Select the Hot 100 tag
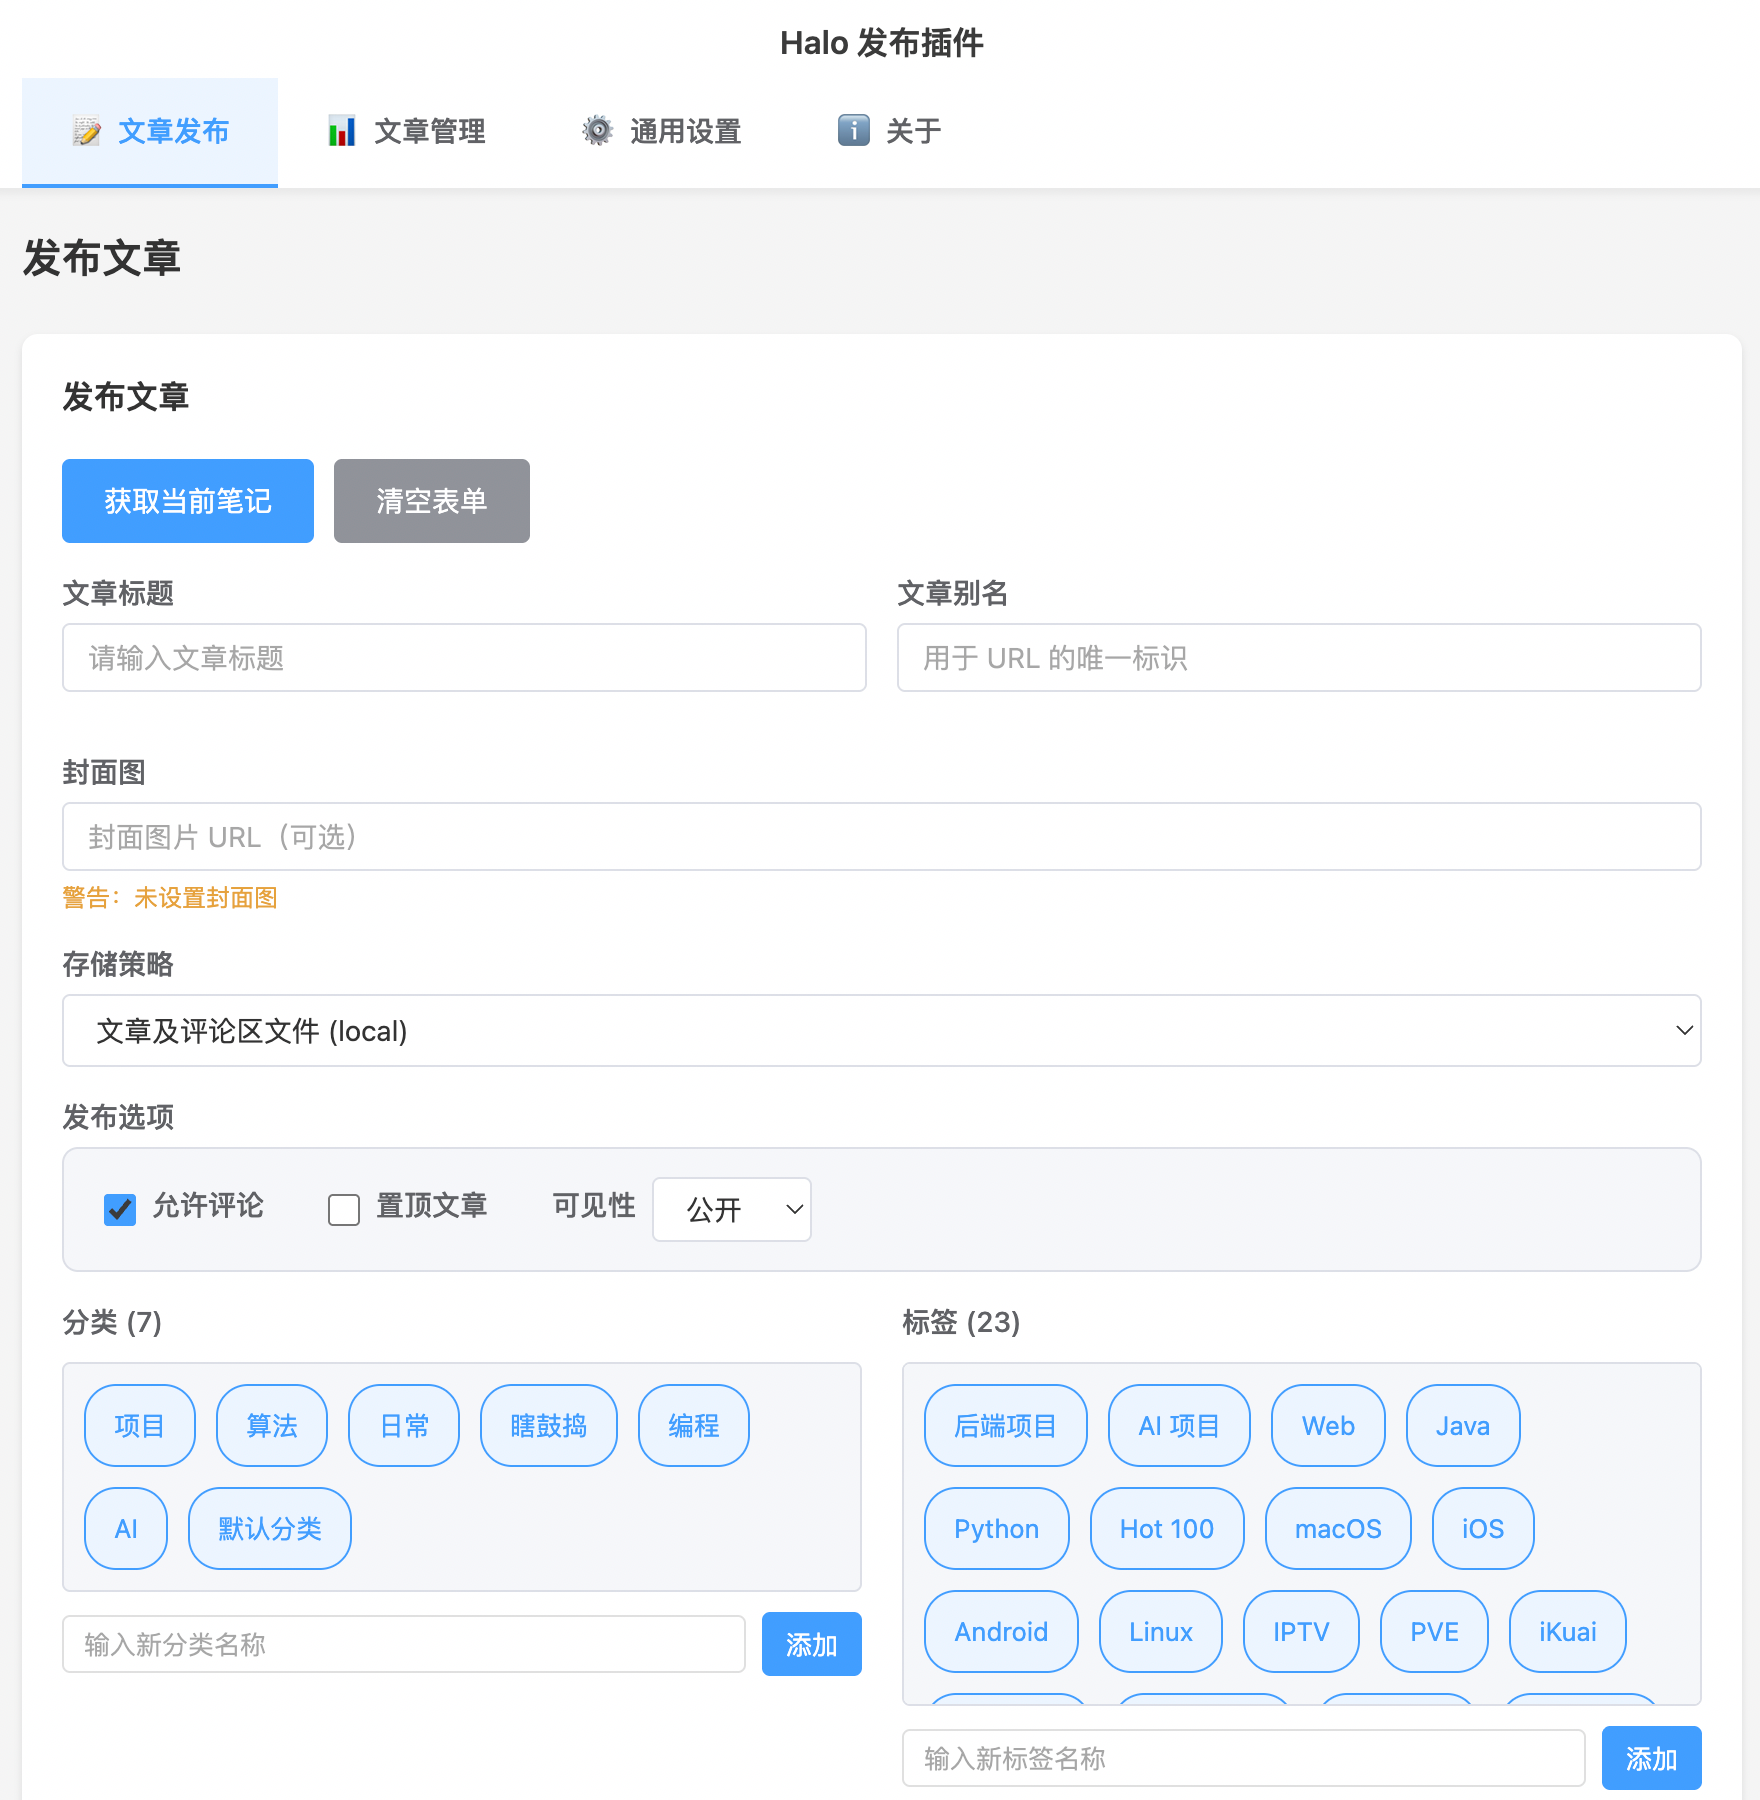This screenshot has height=1800, width=1760. click(x=1167, y=1529)
